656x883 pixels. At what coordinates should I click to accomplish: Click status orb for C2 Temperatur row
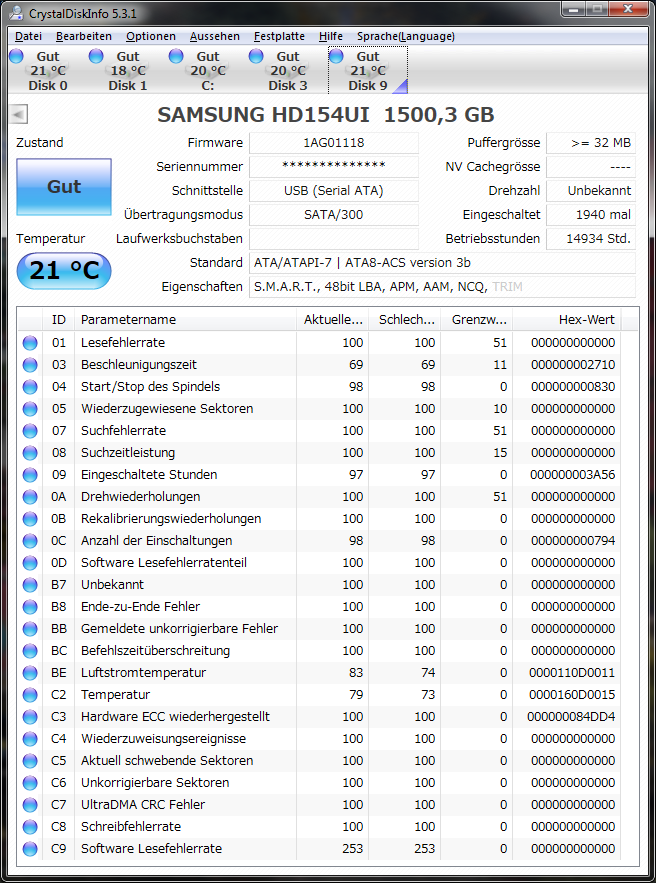click(30, 694)
